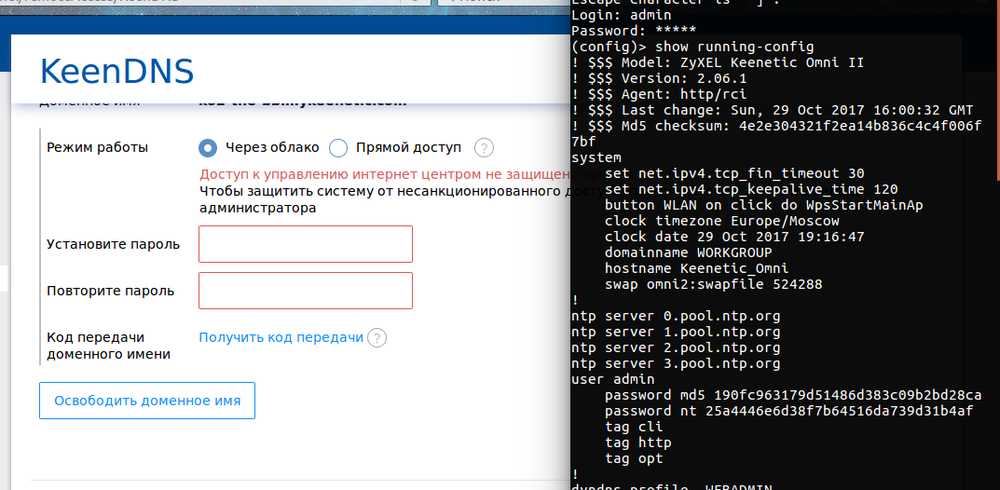Select the "Режим работы" label
This screenshot has height=490, width=1000.
tap(98, 148)
